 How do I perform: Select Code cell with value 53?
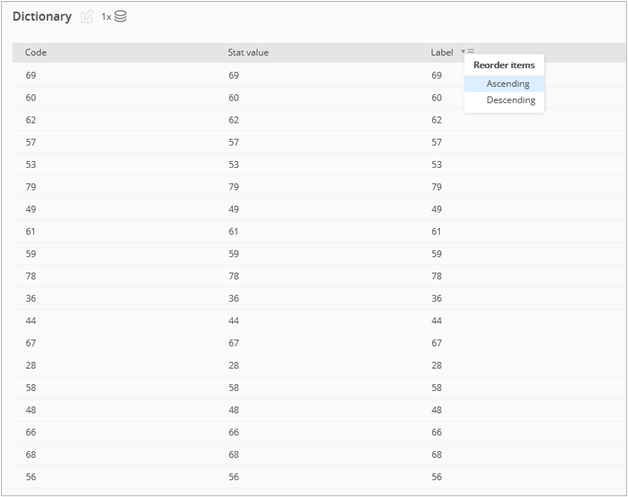click(x=31, y=165)
